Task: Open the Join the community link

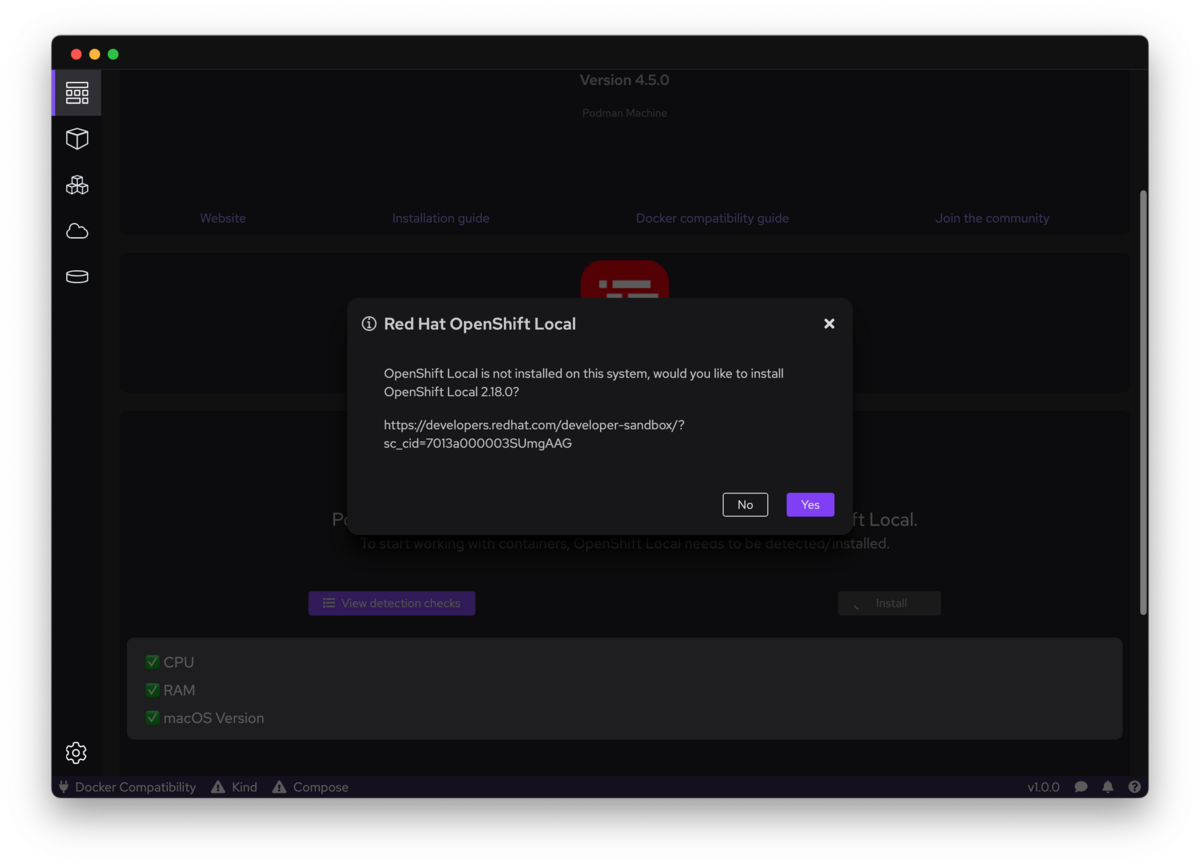Action: click(x=992, y=218)
